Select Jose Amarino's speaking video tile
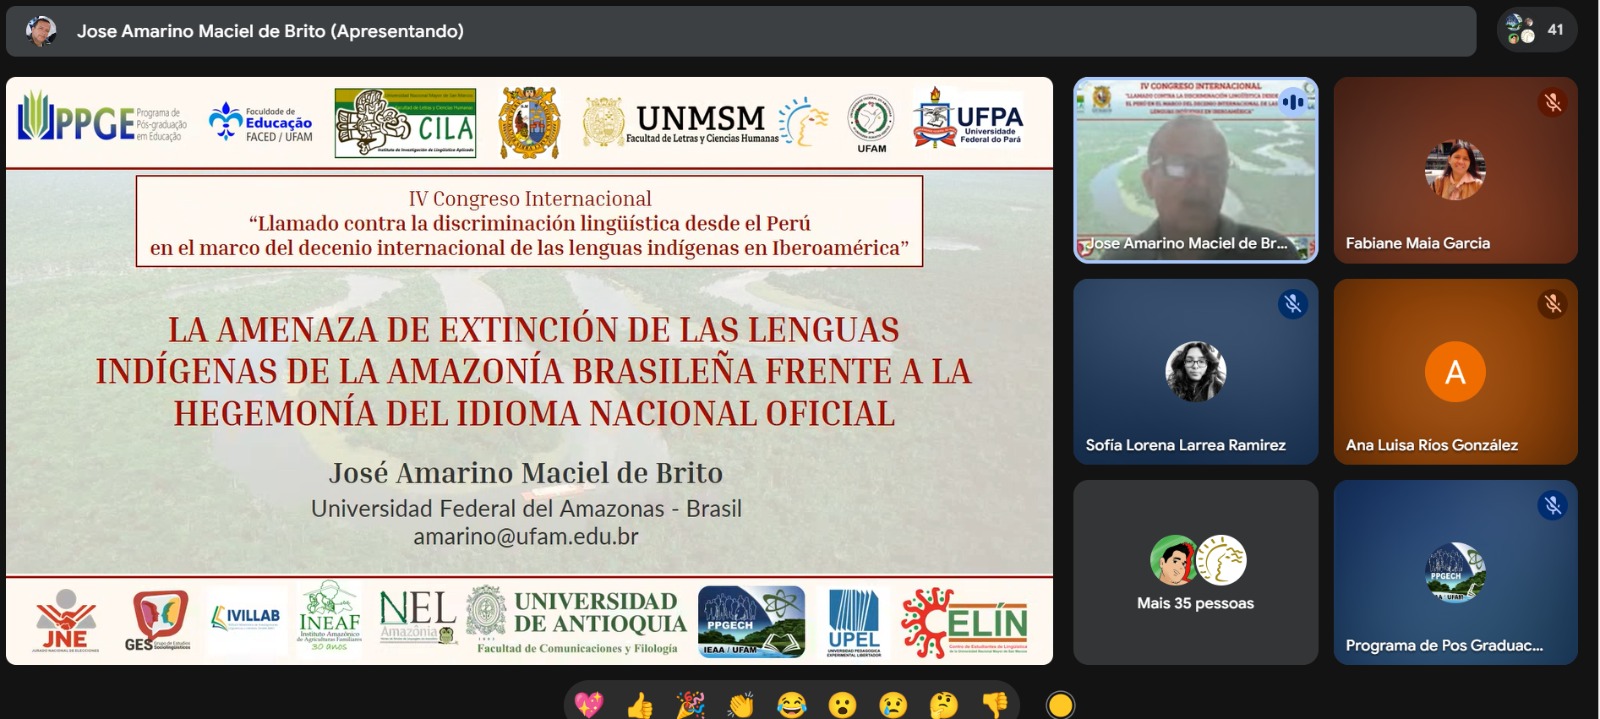1600x719 pixels. [1195, 170]
